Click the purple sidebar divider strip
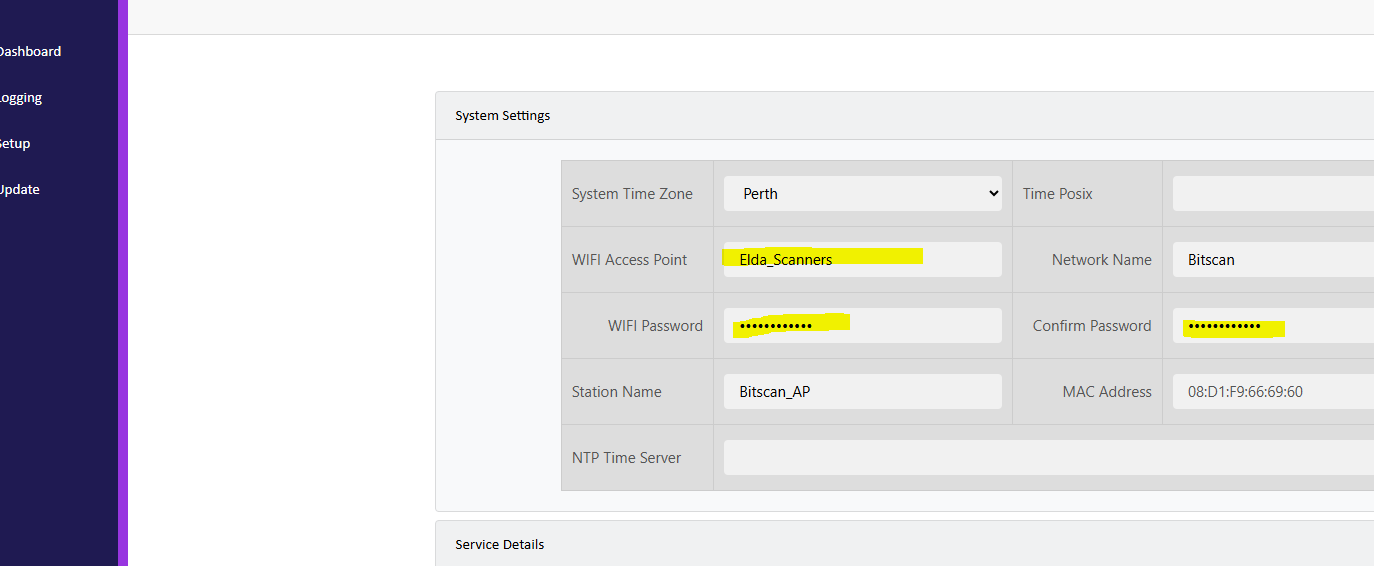This screenshot has height=566, width=1374. (x=123, y=283)
